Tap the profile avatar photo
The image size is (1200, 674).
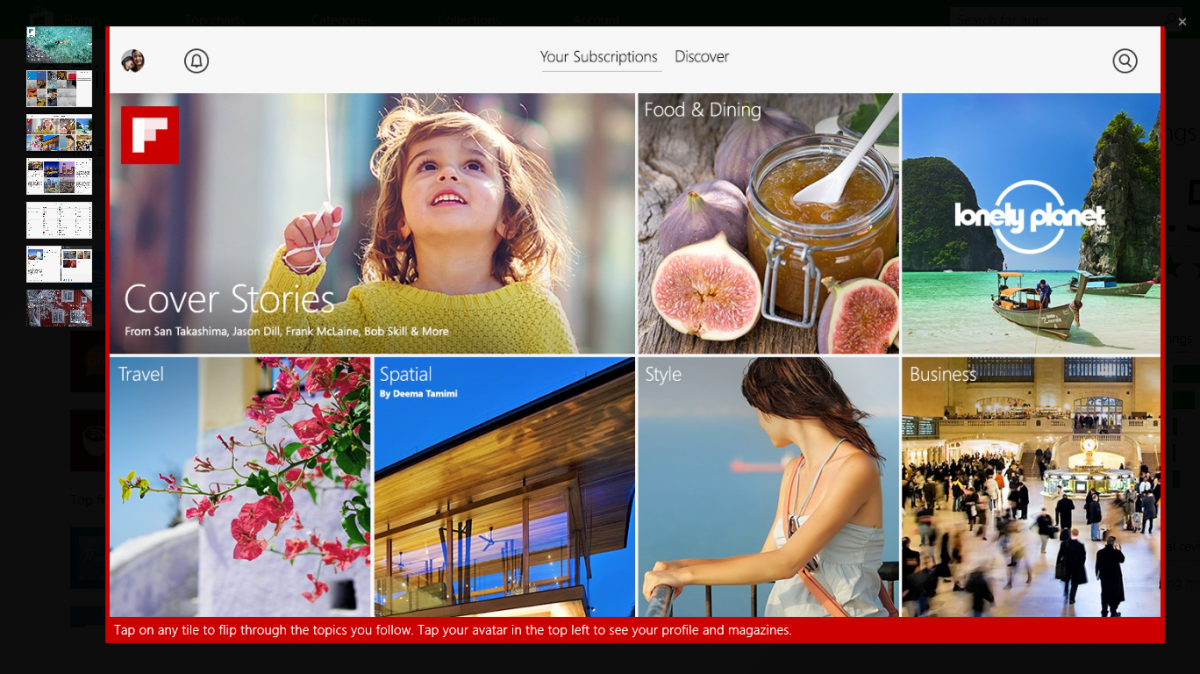(x=133, y=61)
